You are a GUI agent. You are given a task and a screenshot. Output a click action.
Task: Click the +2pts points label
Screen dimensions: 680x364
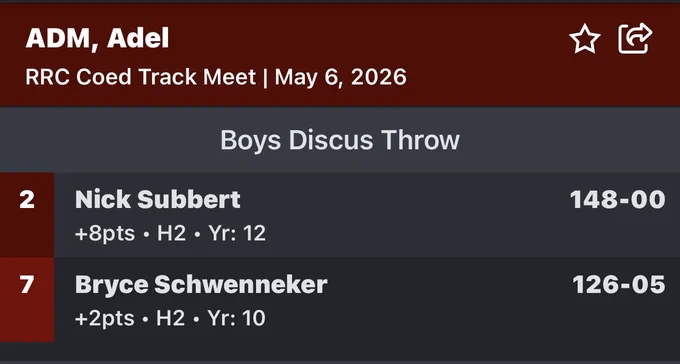(x=105, y=319)
